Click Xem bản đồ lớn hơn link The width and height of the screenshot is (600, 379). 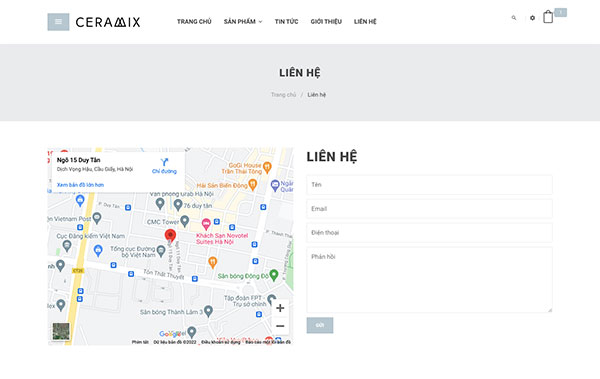point(80,185)
